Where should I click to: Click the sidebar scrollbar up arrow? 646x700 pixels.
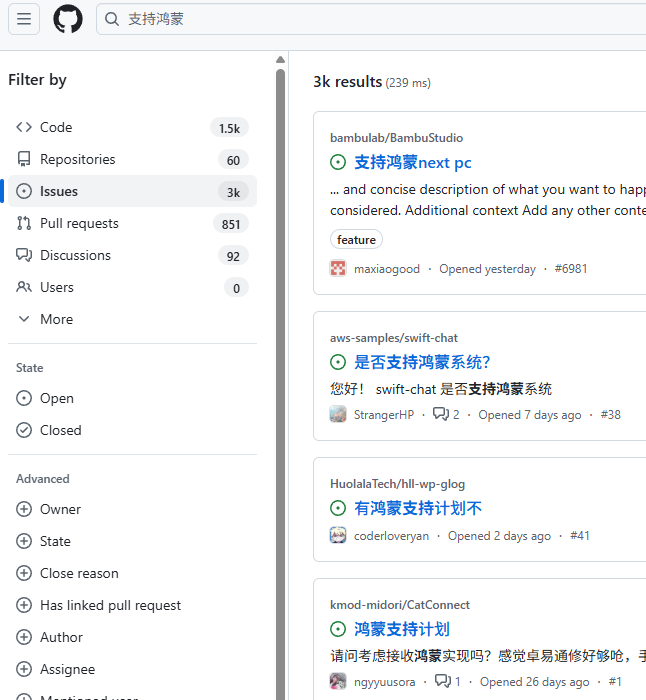280,59
